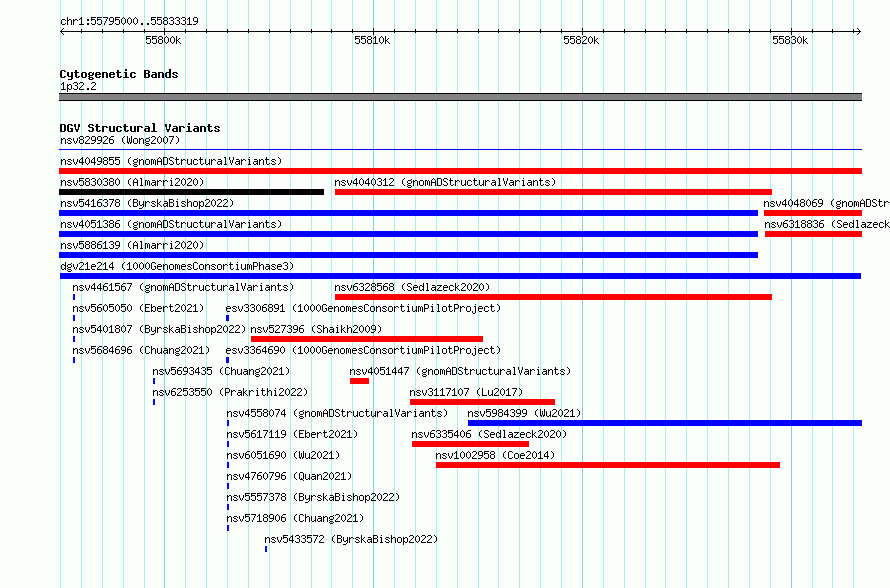Click the nsv5684696 (Chuang2021) label
The width and height of the screenshot is (890, 588).
click(141, 350)
